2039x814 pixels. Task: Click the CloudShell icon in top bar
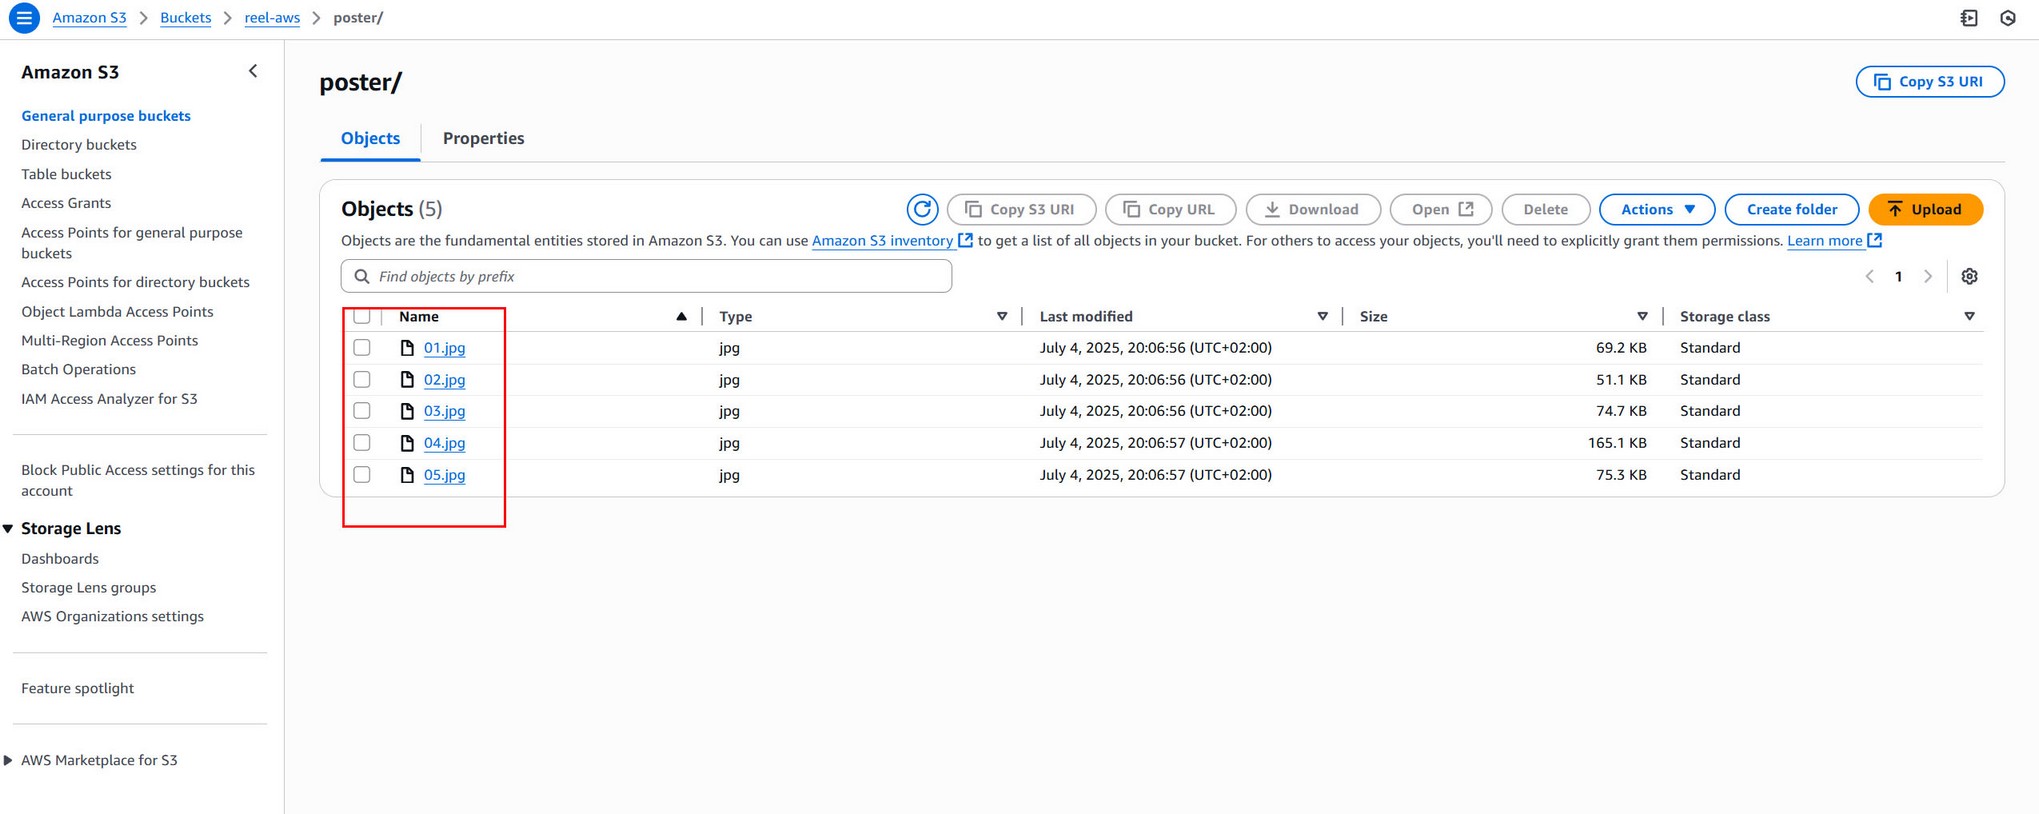click(x=1968, y=18)
